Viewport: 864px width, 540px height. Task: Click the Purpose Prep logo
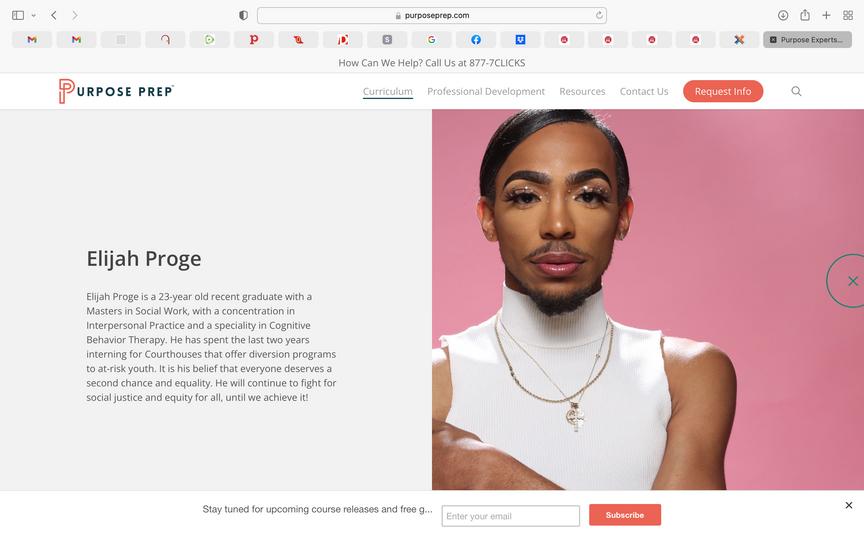coord(116,91)
